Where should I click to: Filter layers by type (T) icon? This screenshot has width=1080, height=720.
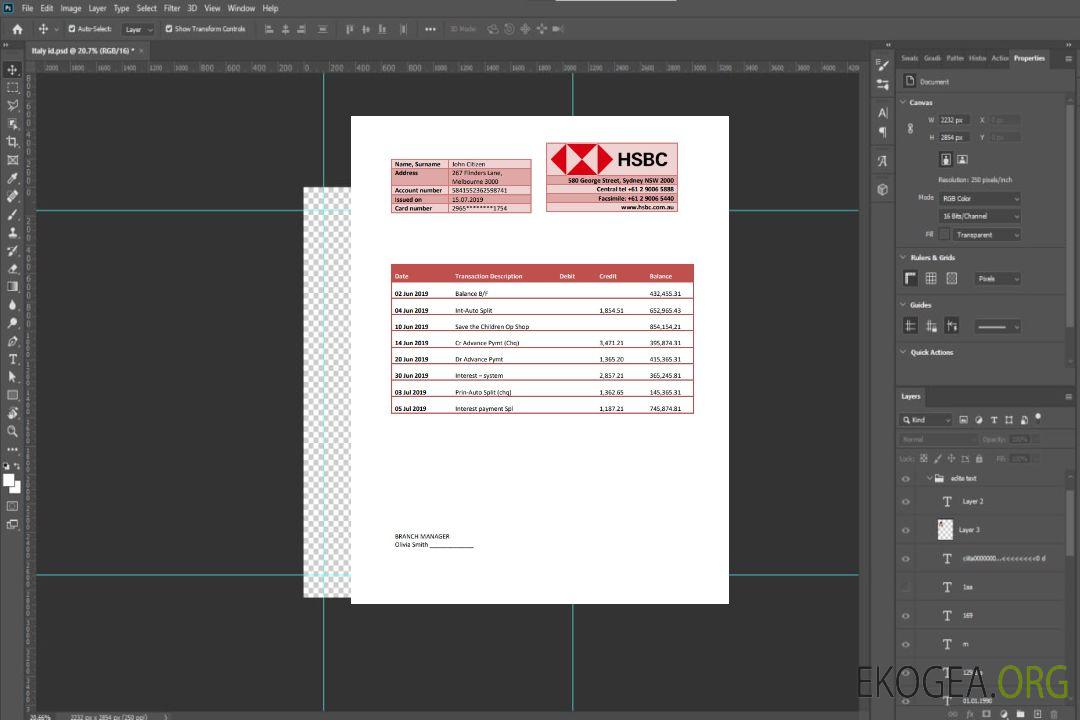[994, 420]
